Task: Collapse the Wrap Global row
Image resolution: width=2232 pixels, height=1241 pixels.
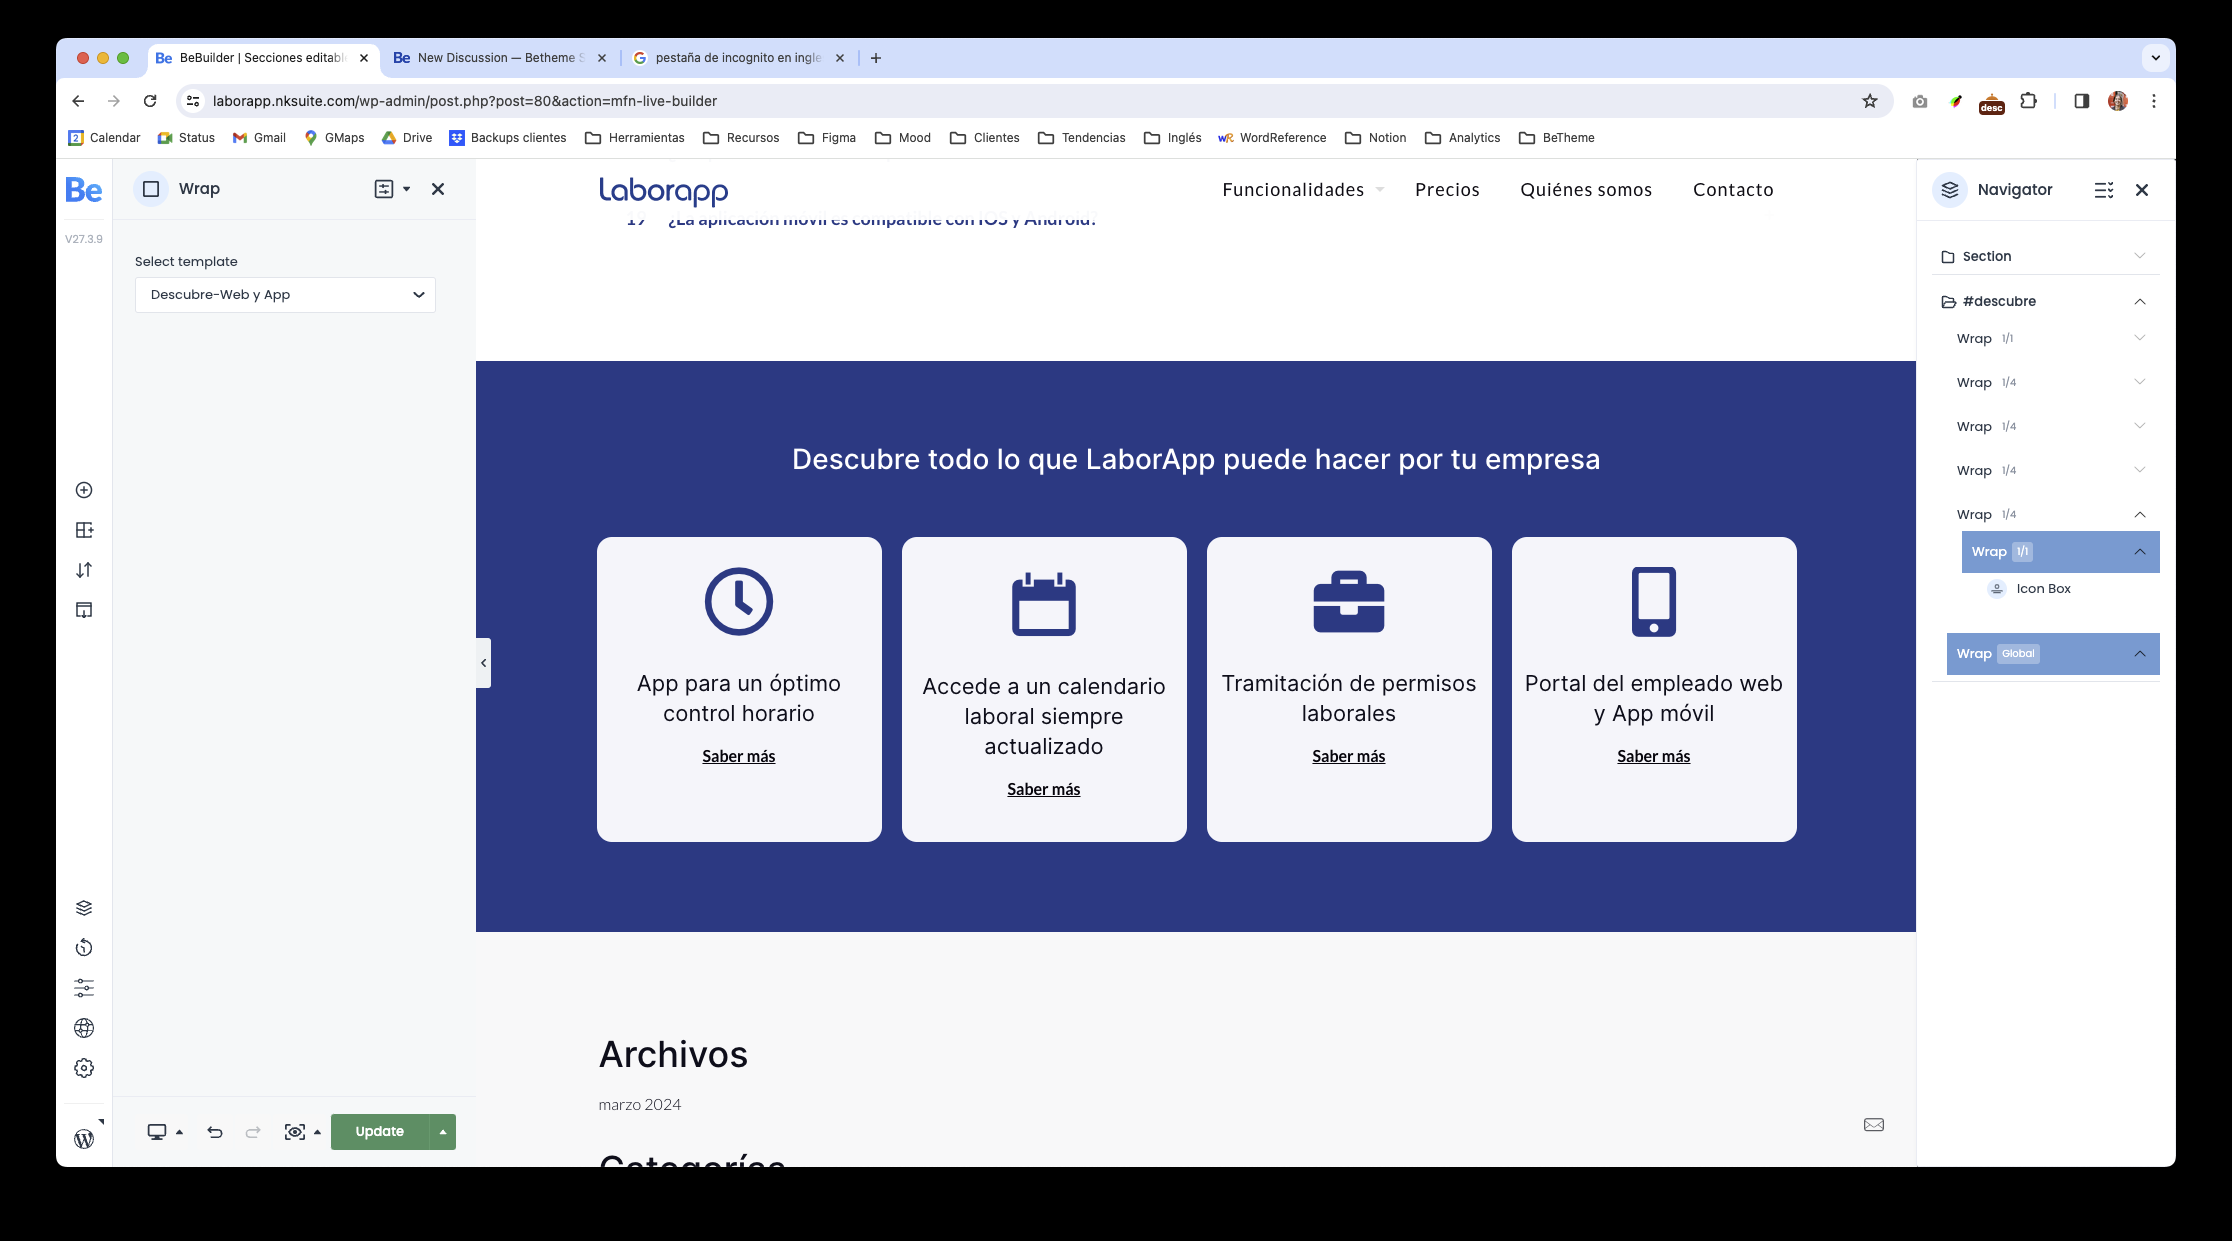Action: 2140,654
